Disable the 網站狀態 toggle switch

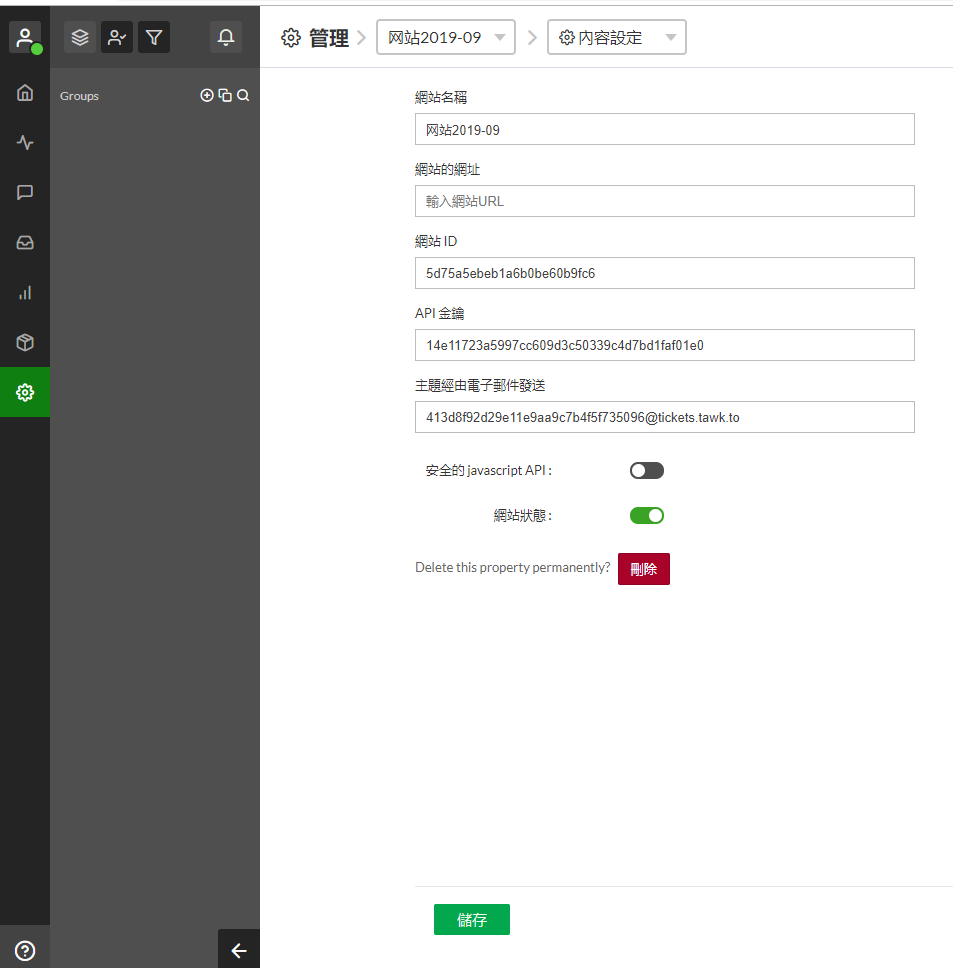click(646, 516)
